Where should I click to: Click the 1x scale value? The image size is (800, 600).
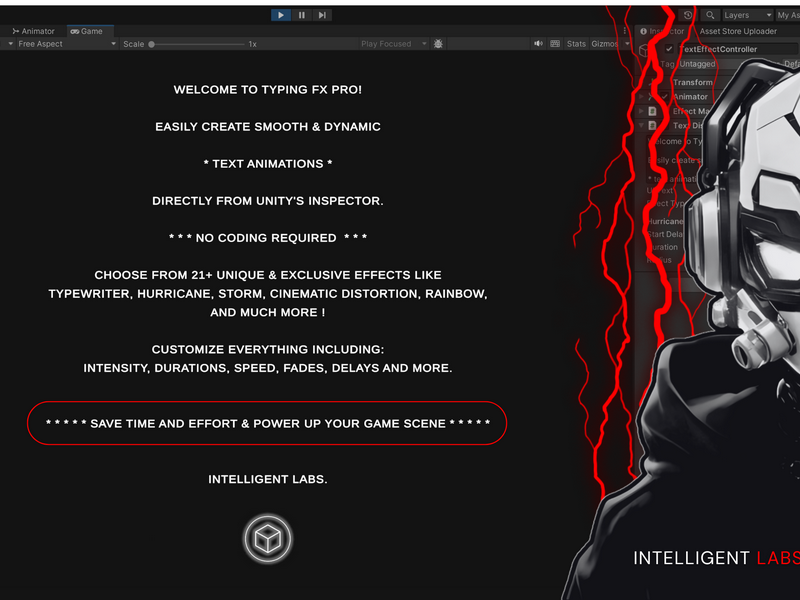coord(253,44)
